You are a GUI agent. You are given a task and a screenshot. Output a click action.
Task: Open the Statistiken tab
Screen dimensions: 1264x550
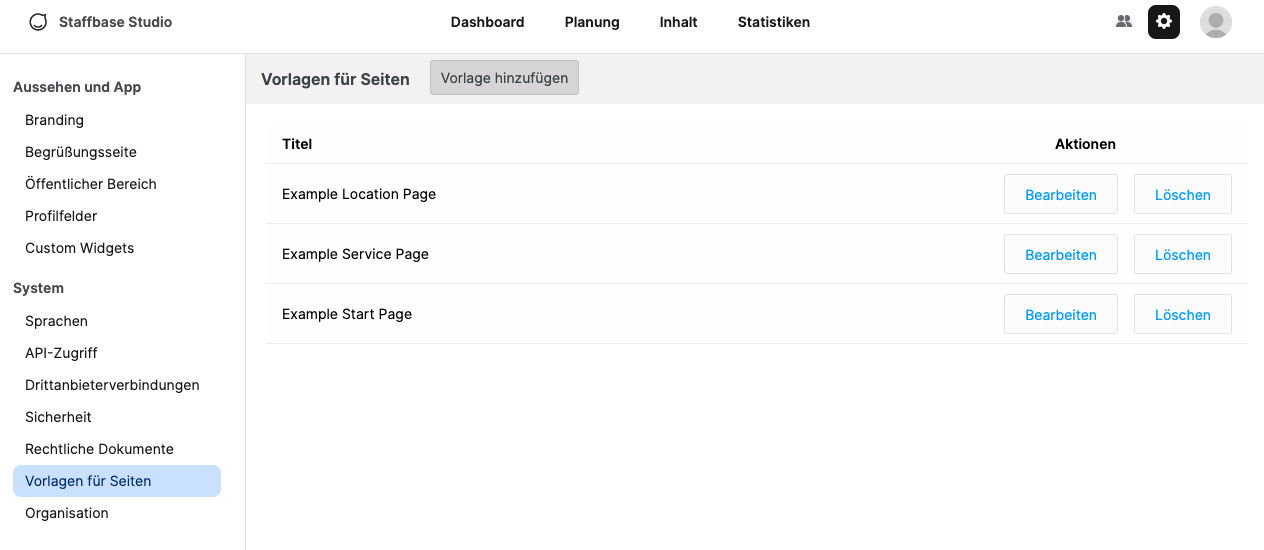pos(773,22)
